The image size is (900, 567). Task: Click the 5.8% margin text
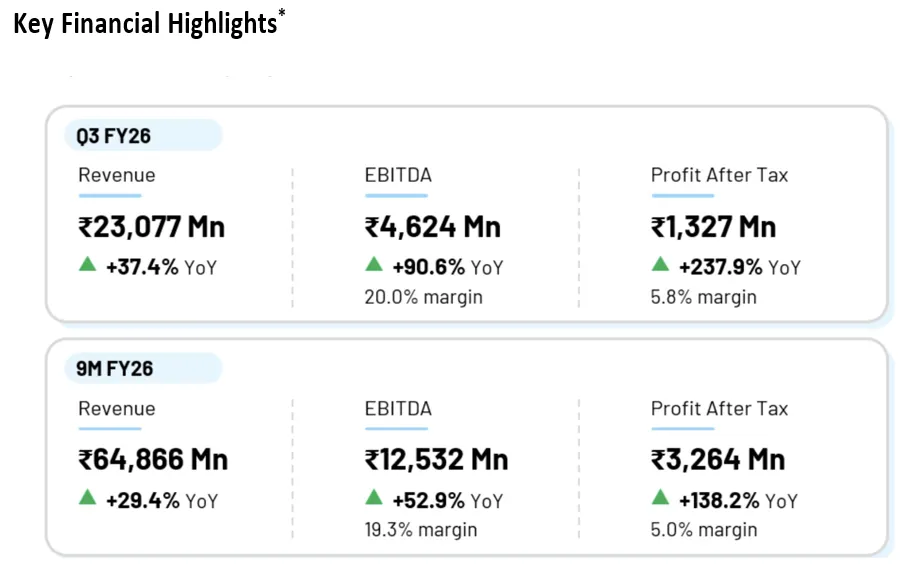click(x=704, y=297)
